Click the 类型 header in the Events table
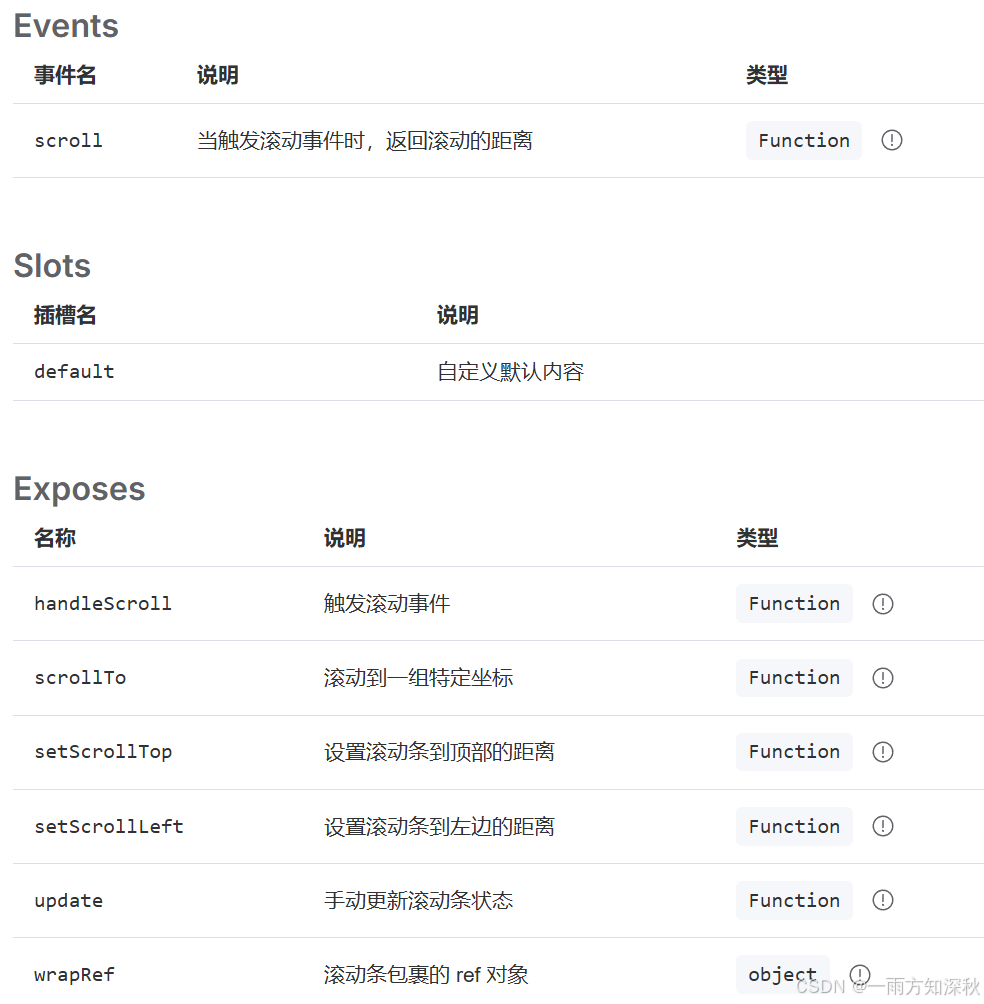This screenshot has width=984, height=1004. (x=766, y=76)
